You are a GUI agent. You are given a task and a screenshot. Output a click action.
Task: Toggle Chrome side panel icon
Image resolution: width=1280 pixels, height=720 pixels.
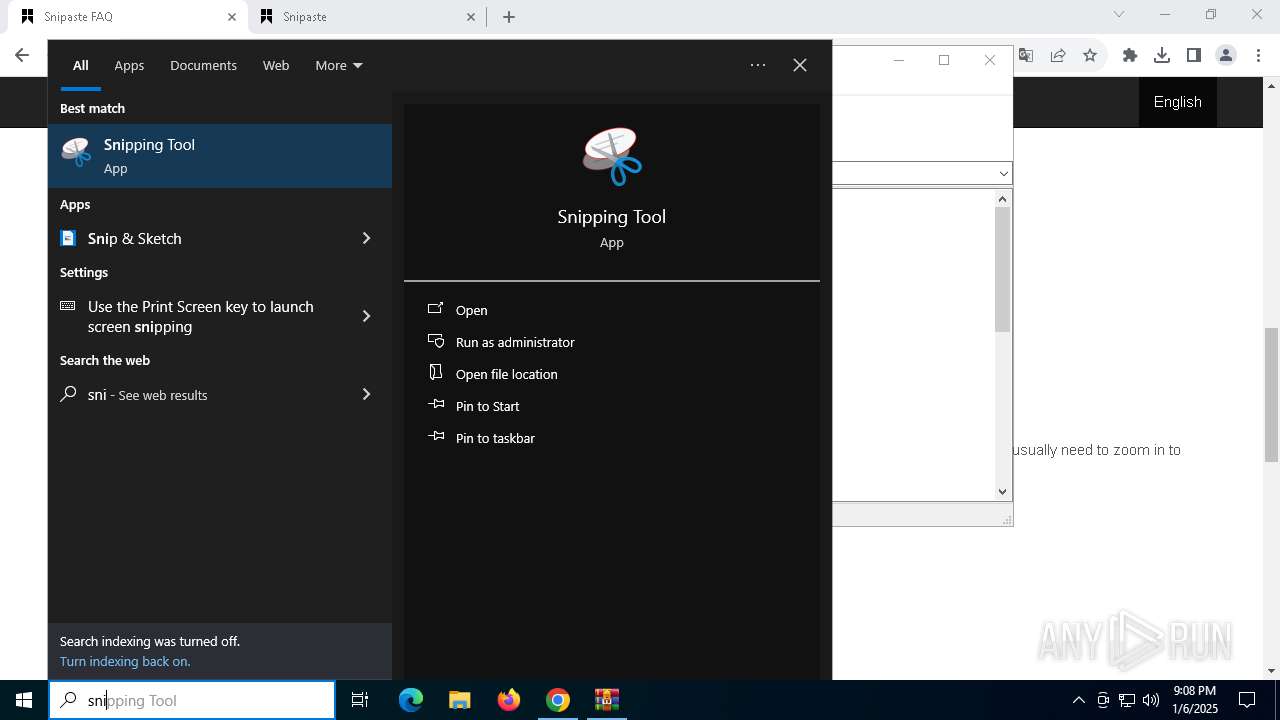click(x=1194, y=55)
